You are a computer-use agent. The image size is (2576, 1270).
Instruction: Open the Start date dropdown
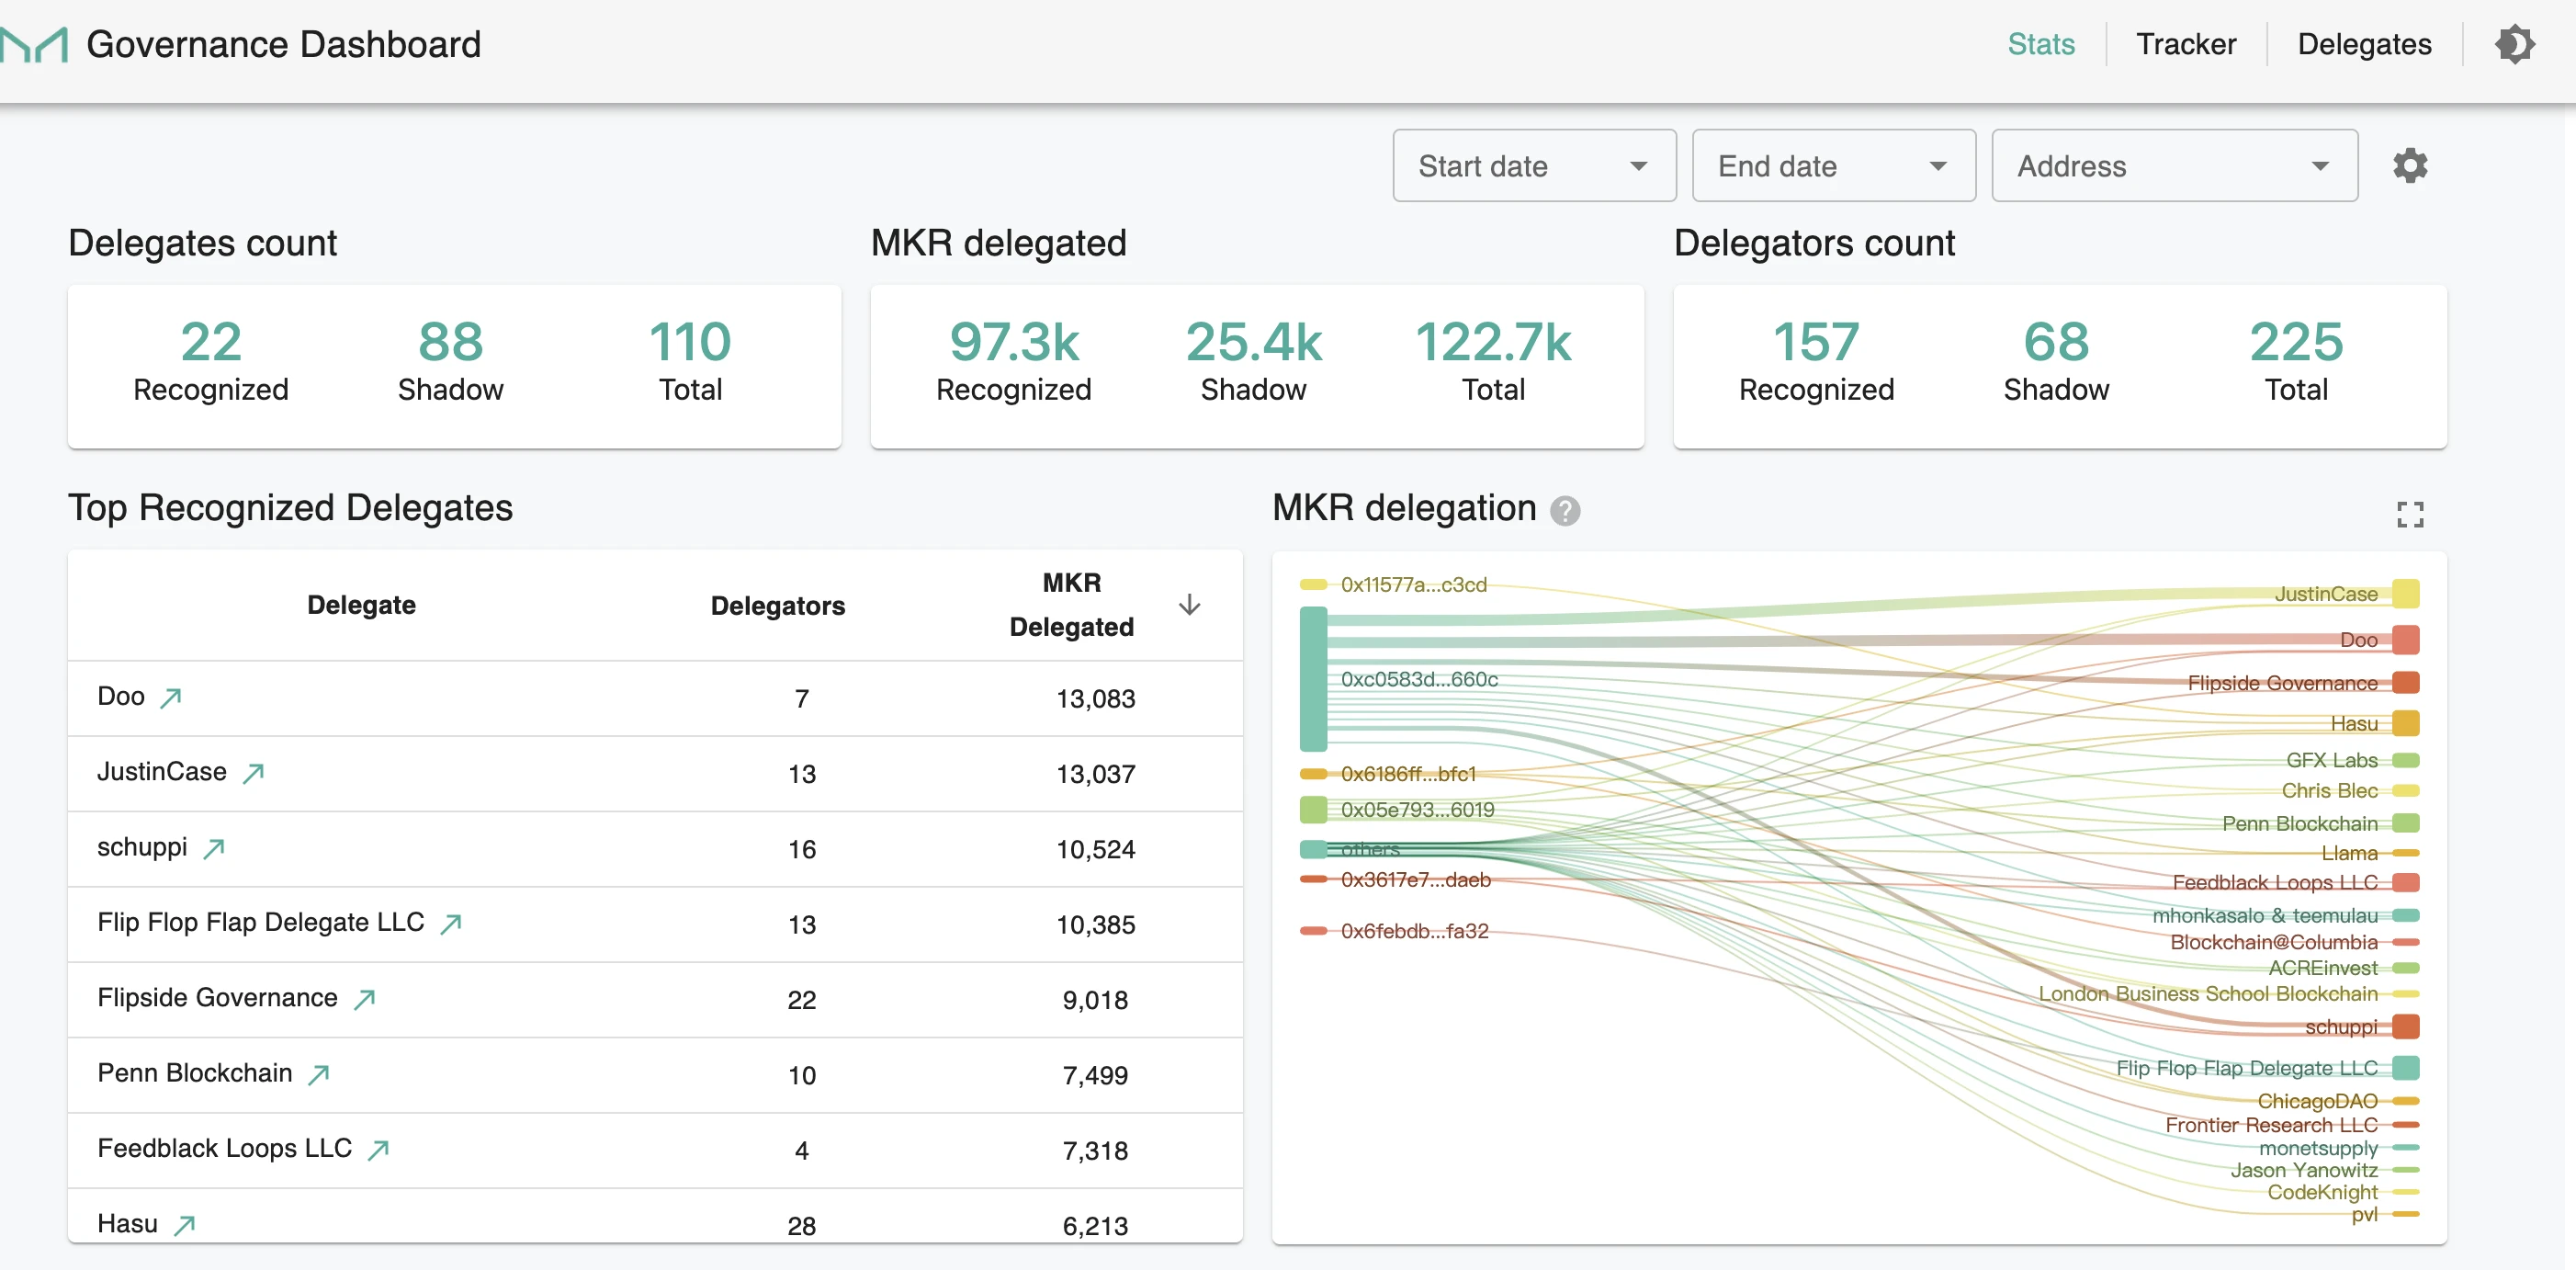point(1534,166)
